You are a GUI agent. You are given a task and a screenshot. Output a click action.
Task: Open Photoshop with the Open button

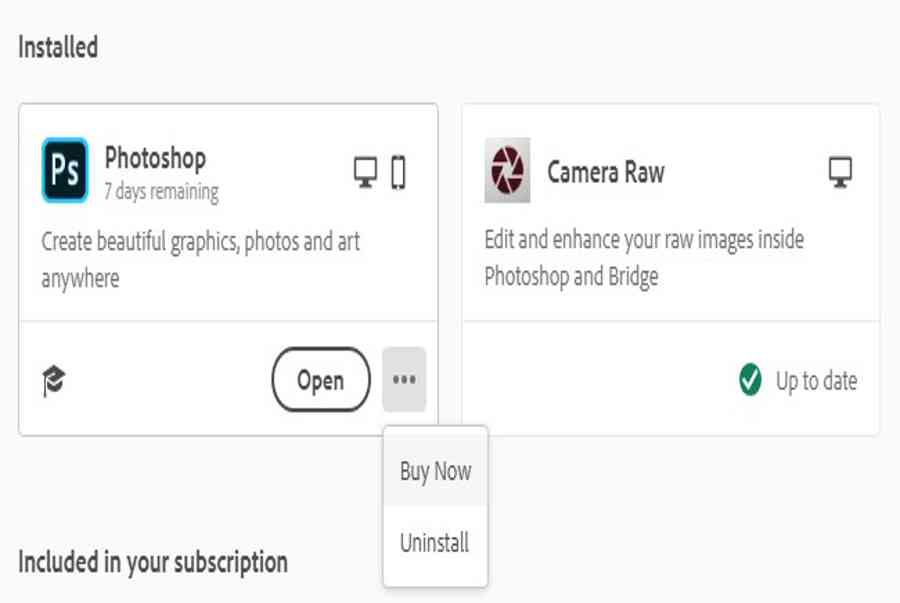pyautogui.click(x=321, y=379)
